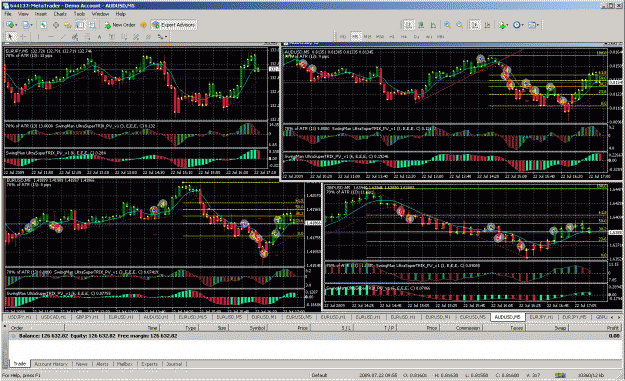Image resolution: width=625 pixels, height=381 pixels.
Task: Select the M1 timeframe button
Action: coord(343,37)
